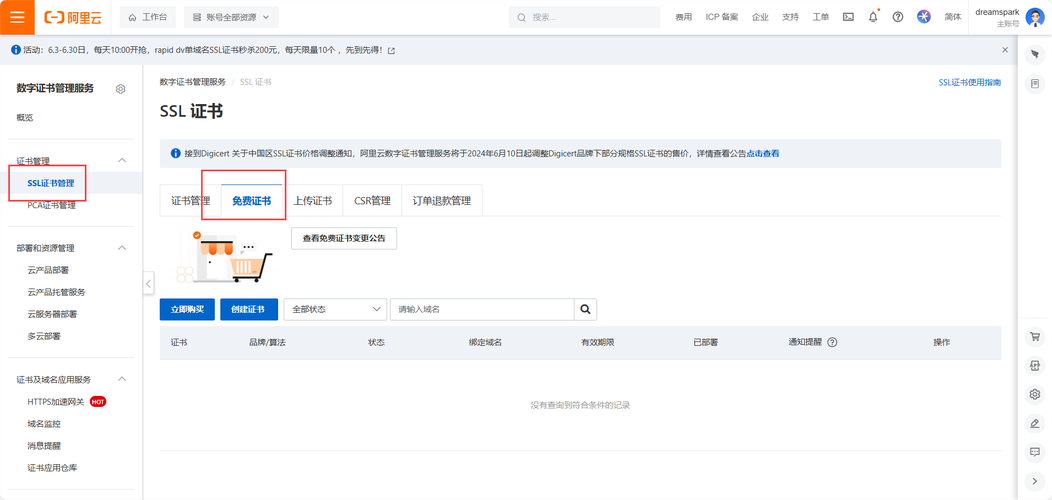The height and width of the screenshot is (500, 1052).
Task: Collapse the 部署和资源管理 section
Action: click(122, 248)
